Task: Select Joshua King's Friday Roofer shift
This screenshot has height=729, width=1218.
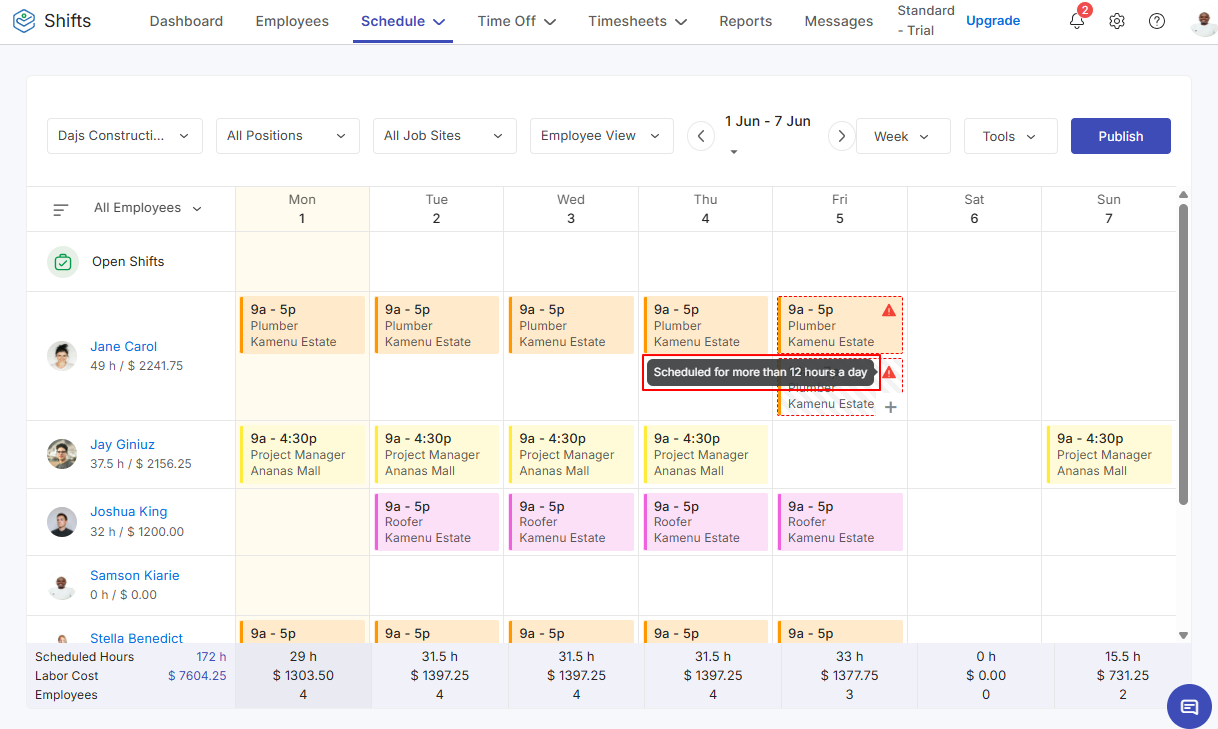Action: (x=840, y=521)
